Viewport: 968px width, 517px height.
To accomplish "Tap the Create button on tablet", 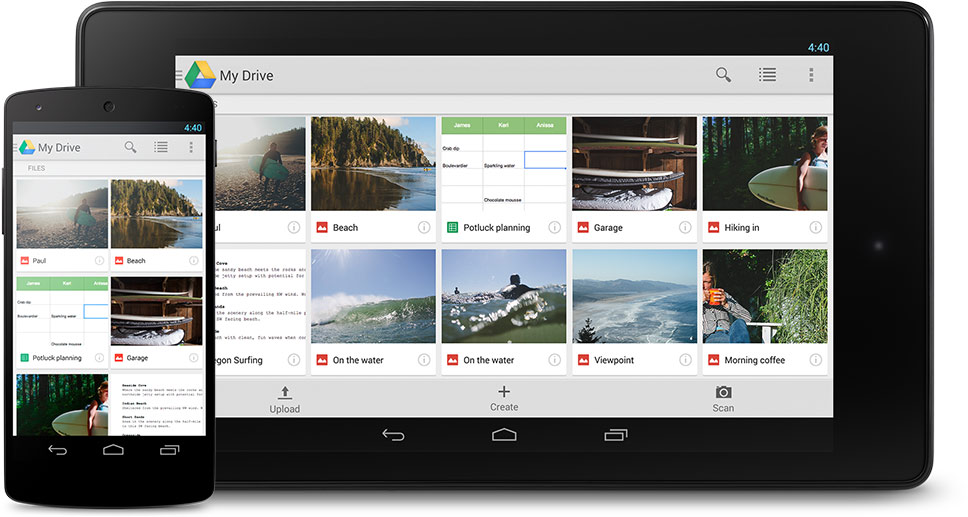I will 504,398.
